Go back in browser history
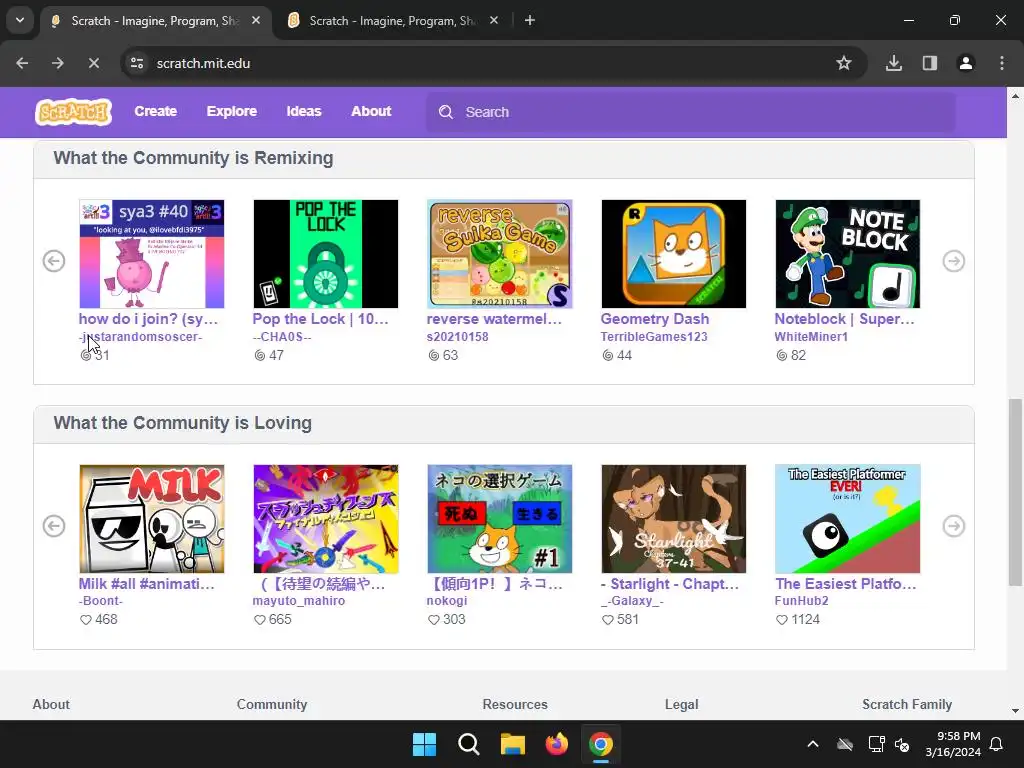Viewport: 1024px width, 768px height. (x=22, y=63)
